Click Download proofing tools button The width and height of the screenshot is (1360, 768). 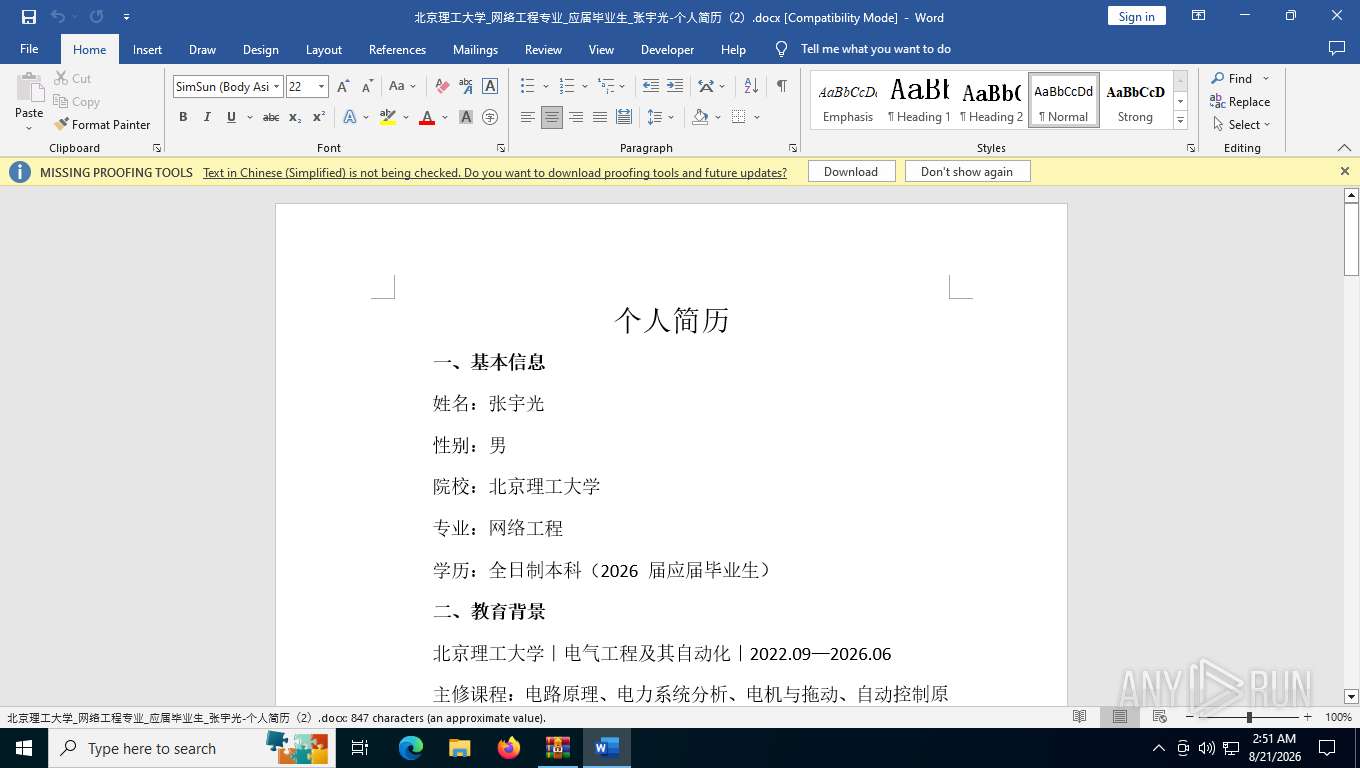click(851, 172)
